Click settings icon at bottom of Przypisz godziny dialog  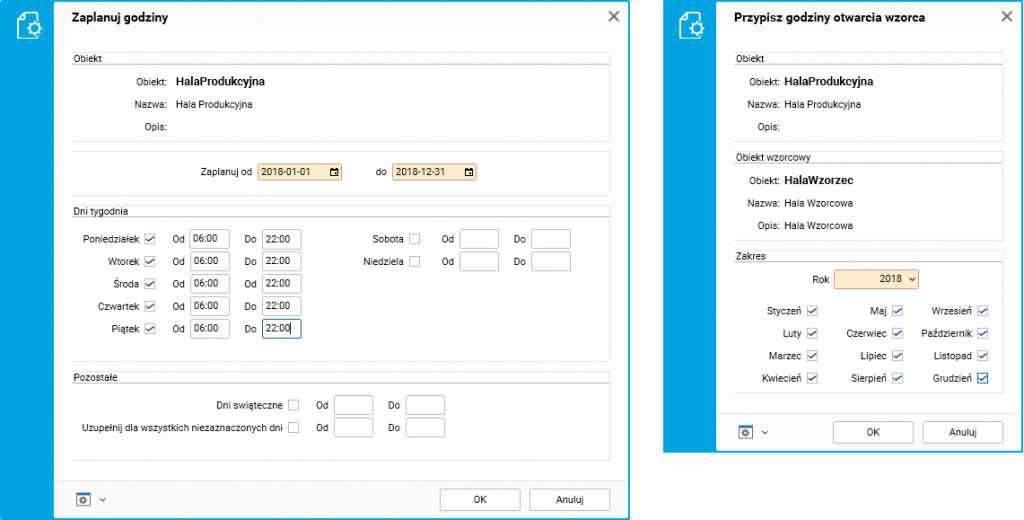coord(746,432)
